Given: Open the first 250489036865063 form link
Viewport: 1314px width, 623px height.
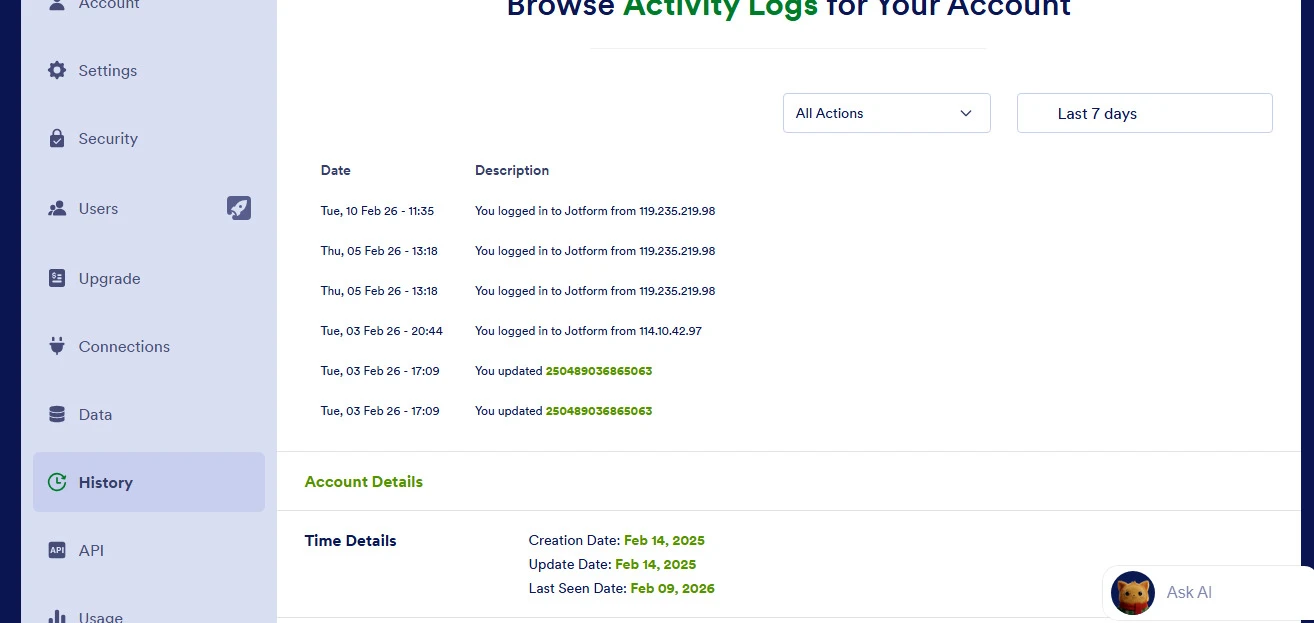Looking at the screenshot, I should (x=599, y=370).
